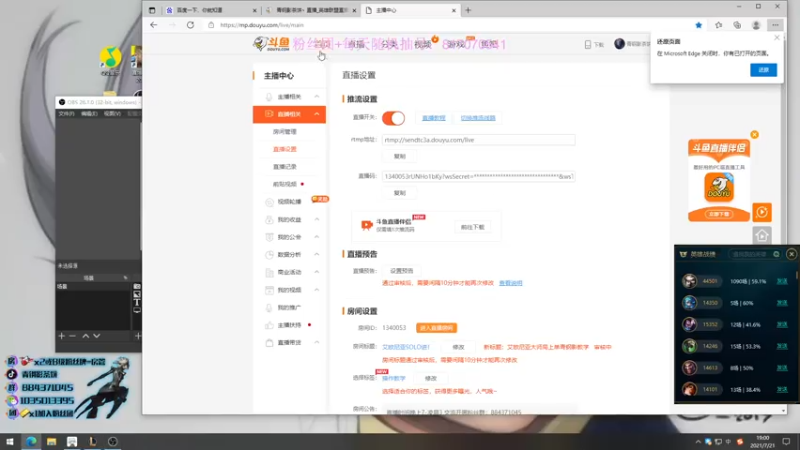The height and width of the screenshot is (450, 800).
Task: Click the browser address bar
Action: 449,25
